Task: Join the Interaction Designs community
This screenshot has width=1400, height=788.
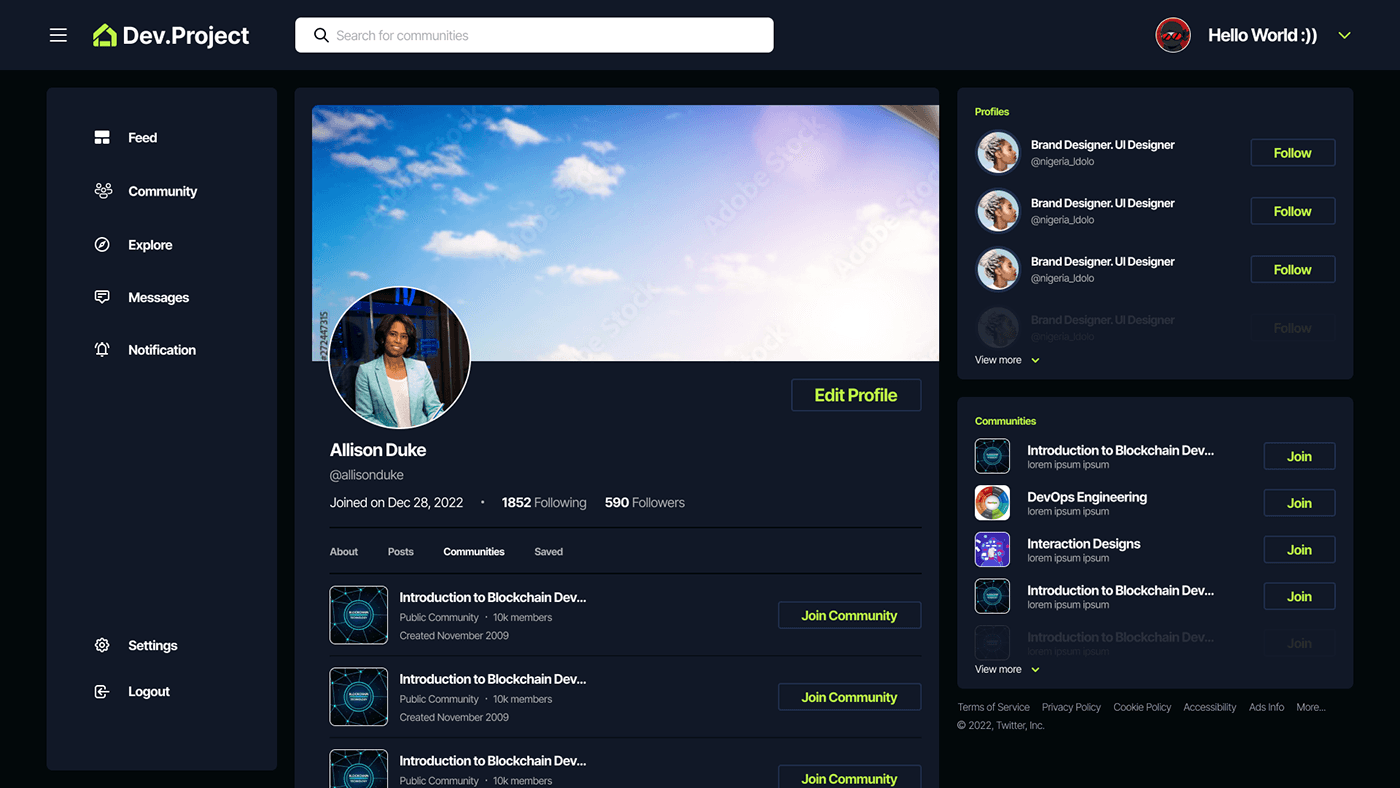Action: pos(1299,550)
